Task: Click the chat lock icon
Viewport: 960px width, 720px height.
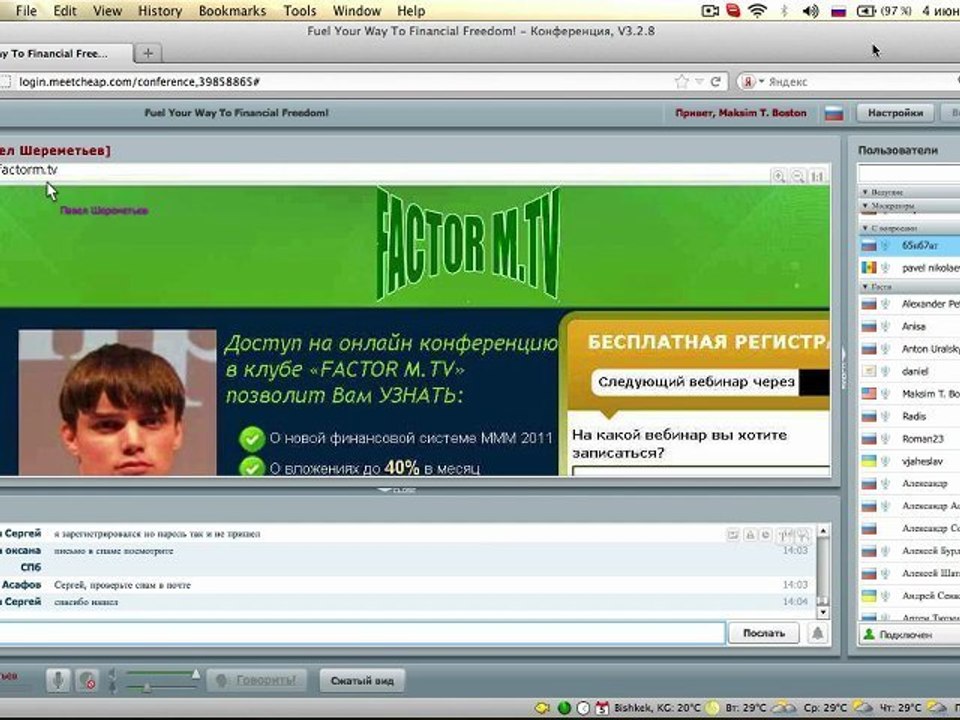Action: point(749,534)
